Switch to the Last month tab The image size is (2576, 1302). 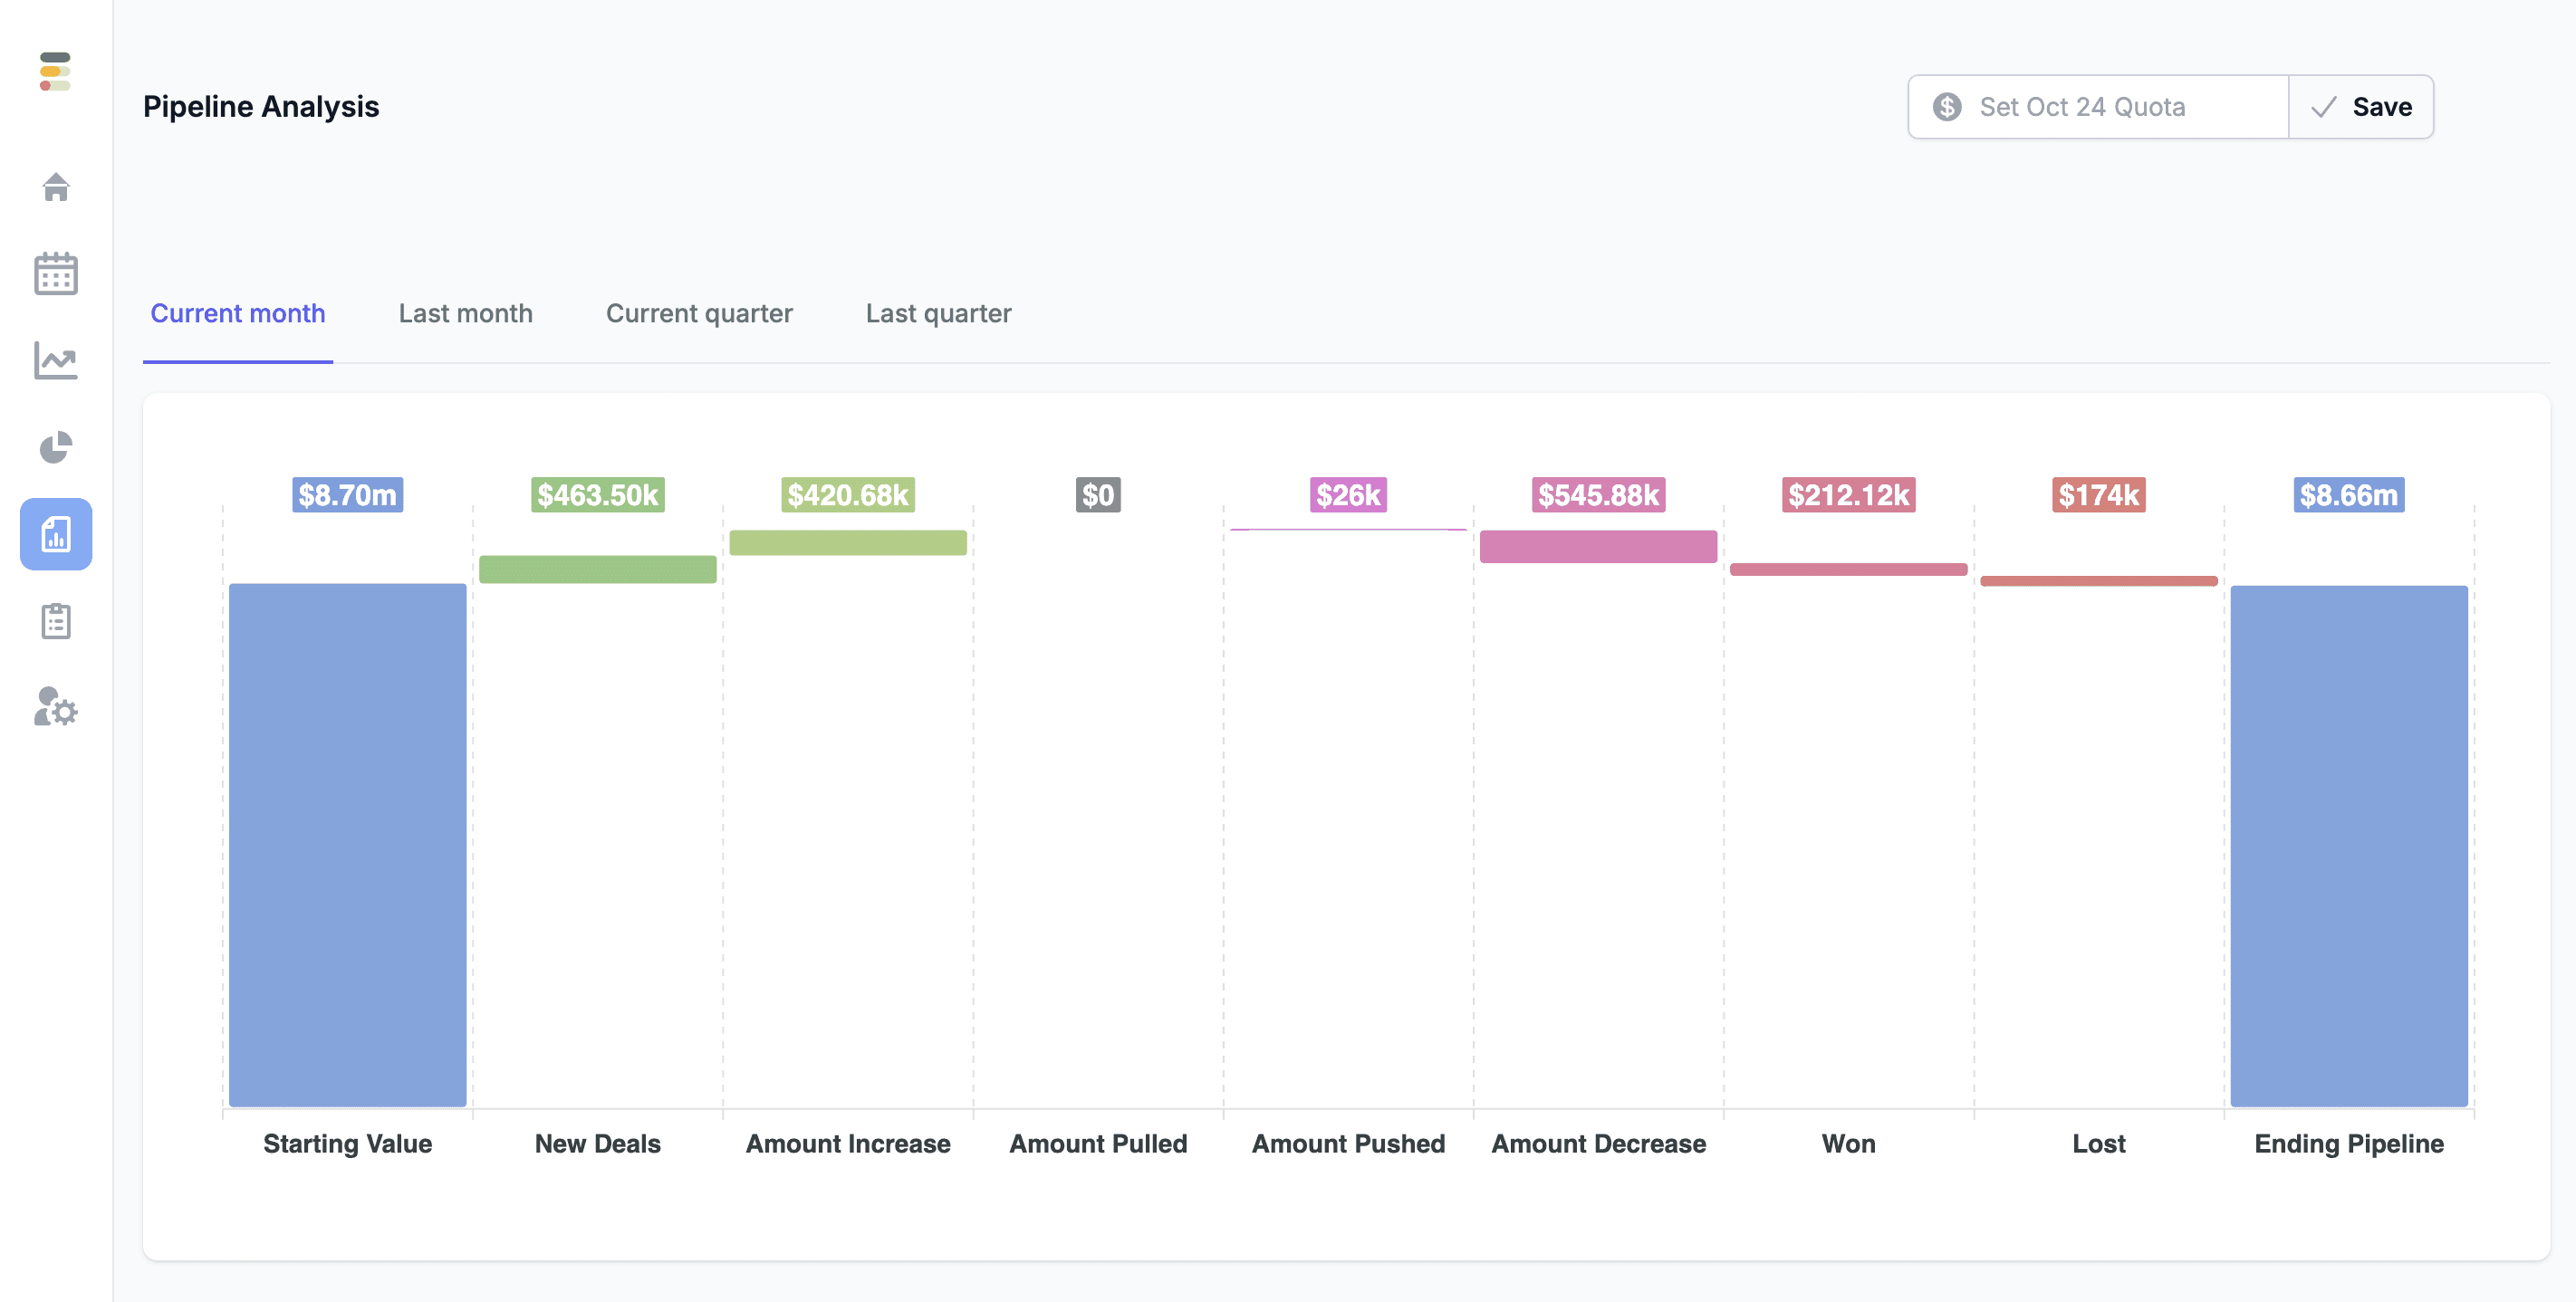(x=465, y=313)
